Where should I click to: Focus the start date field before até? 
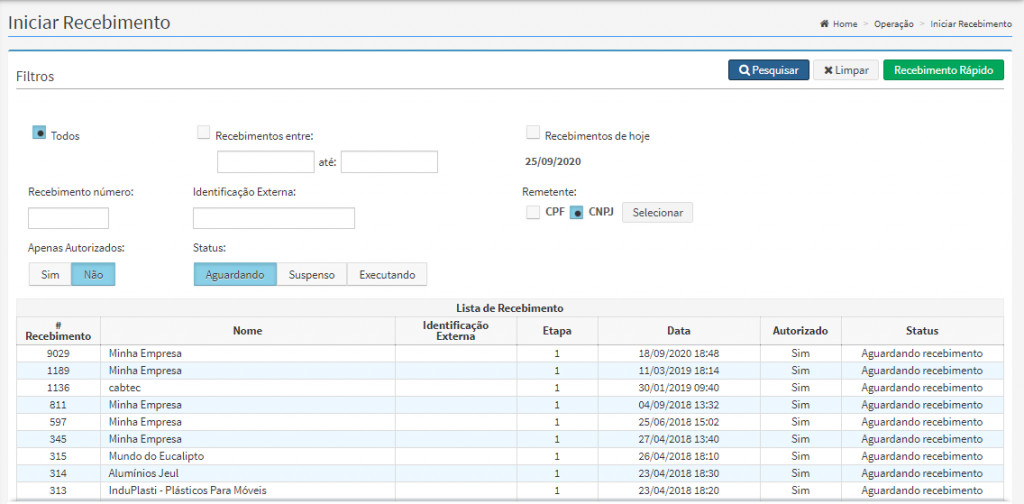point(266,162)
